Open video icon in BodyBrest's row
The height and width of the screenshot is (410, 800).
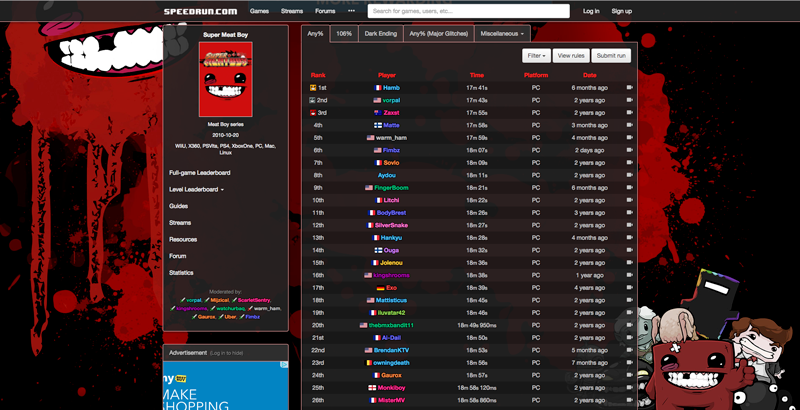629,213
